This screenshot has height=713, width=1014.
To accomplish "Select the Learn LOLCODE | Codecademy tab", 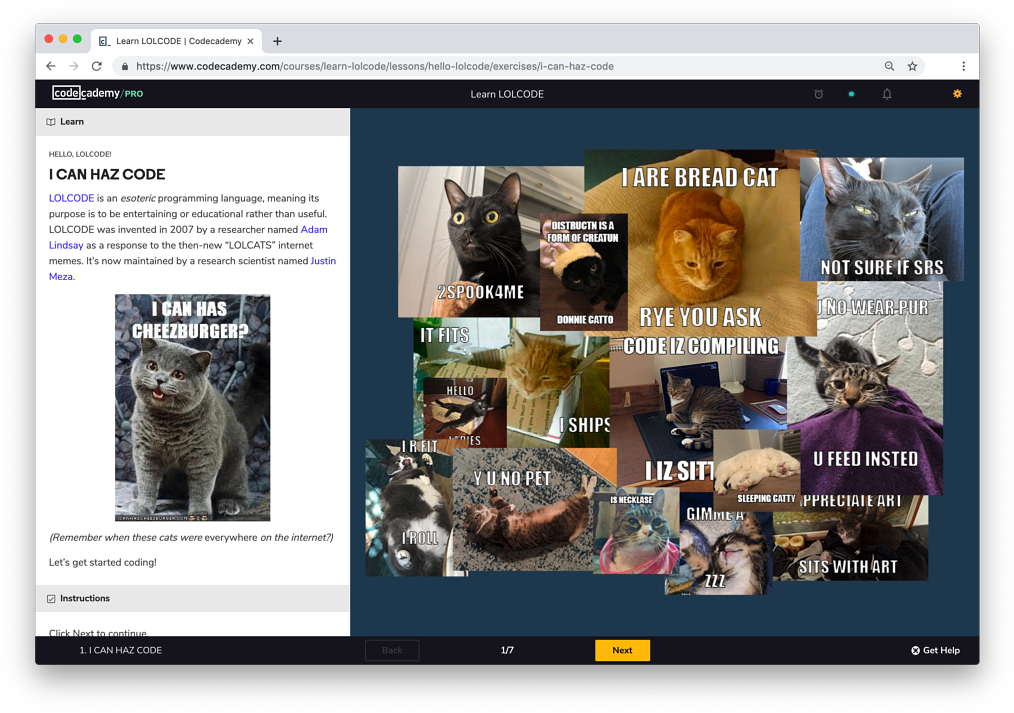I will (176, 41).
